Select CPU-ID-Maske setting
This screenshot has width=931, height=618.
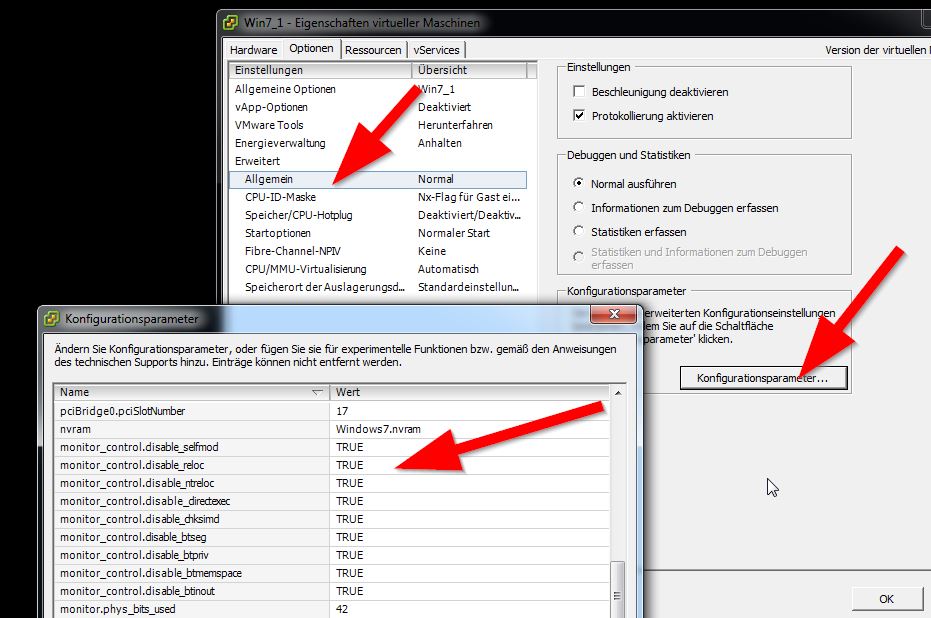pyautogui.click(x=280, y=197)
